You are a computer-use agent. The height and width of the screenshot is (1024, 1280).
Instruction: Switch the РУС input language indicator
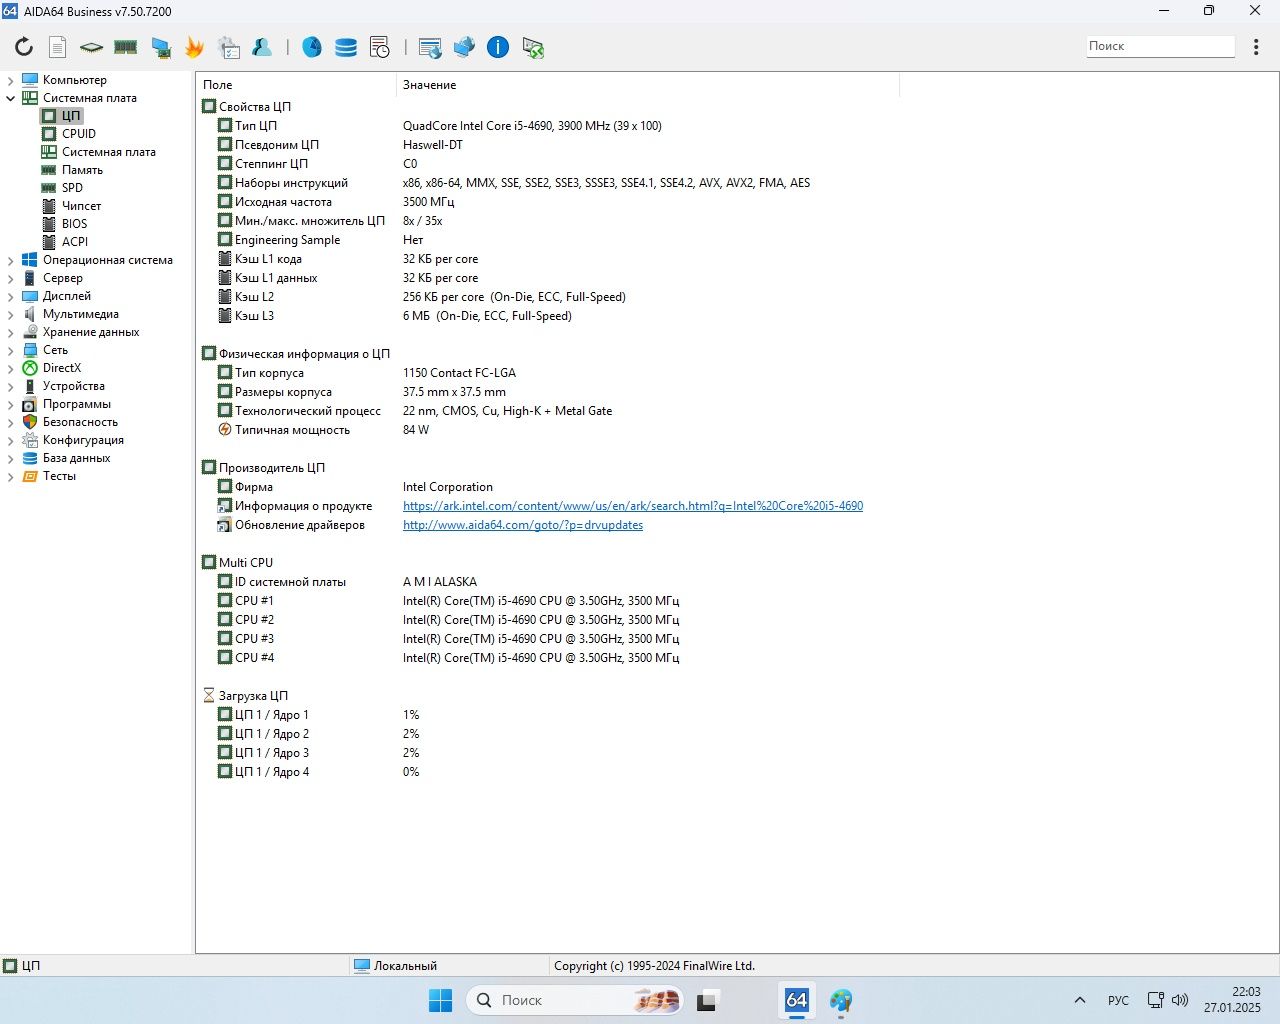tap(1119, 1000)
